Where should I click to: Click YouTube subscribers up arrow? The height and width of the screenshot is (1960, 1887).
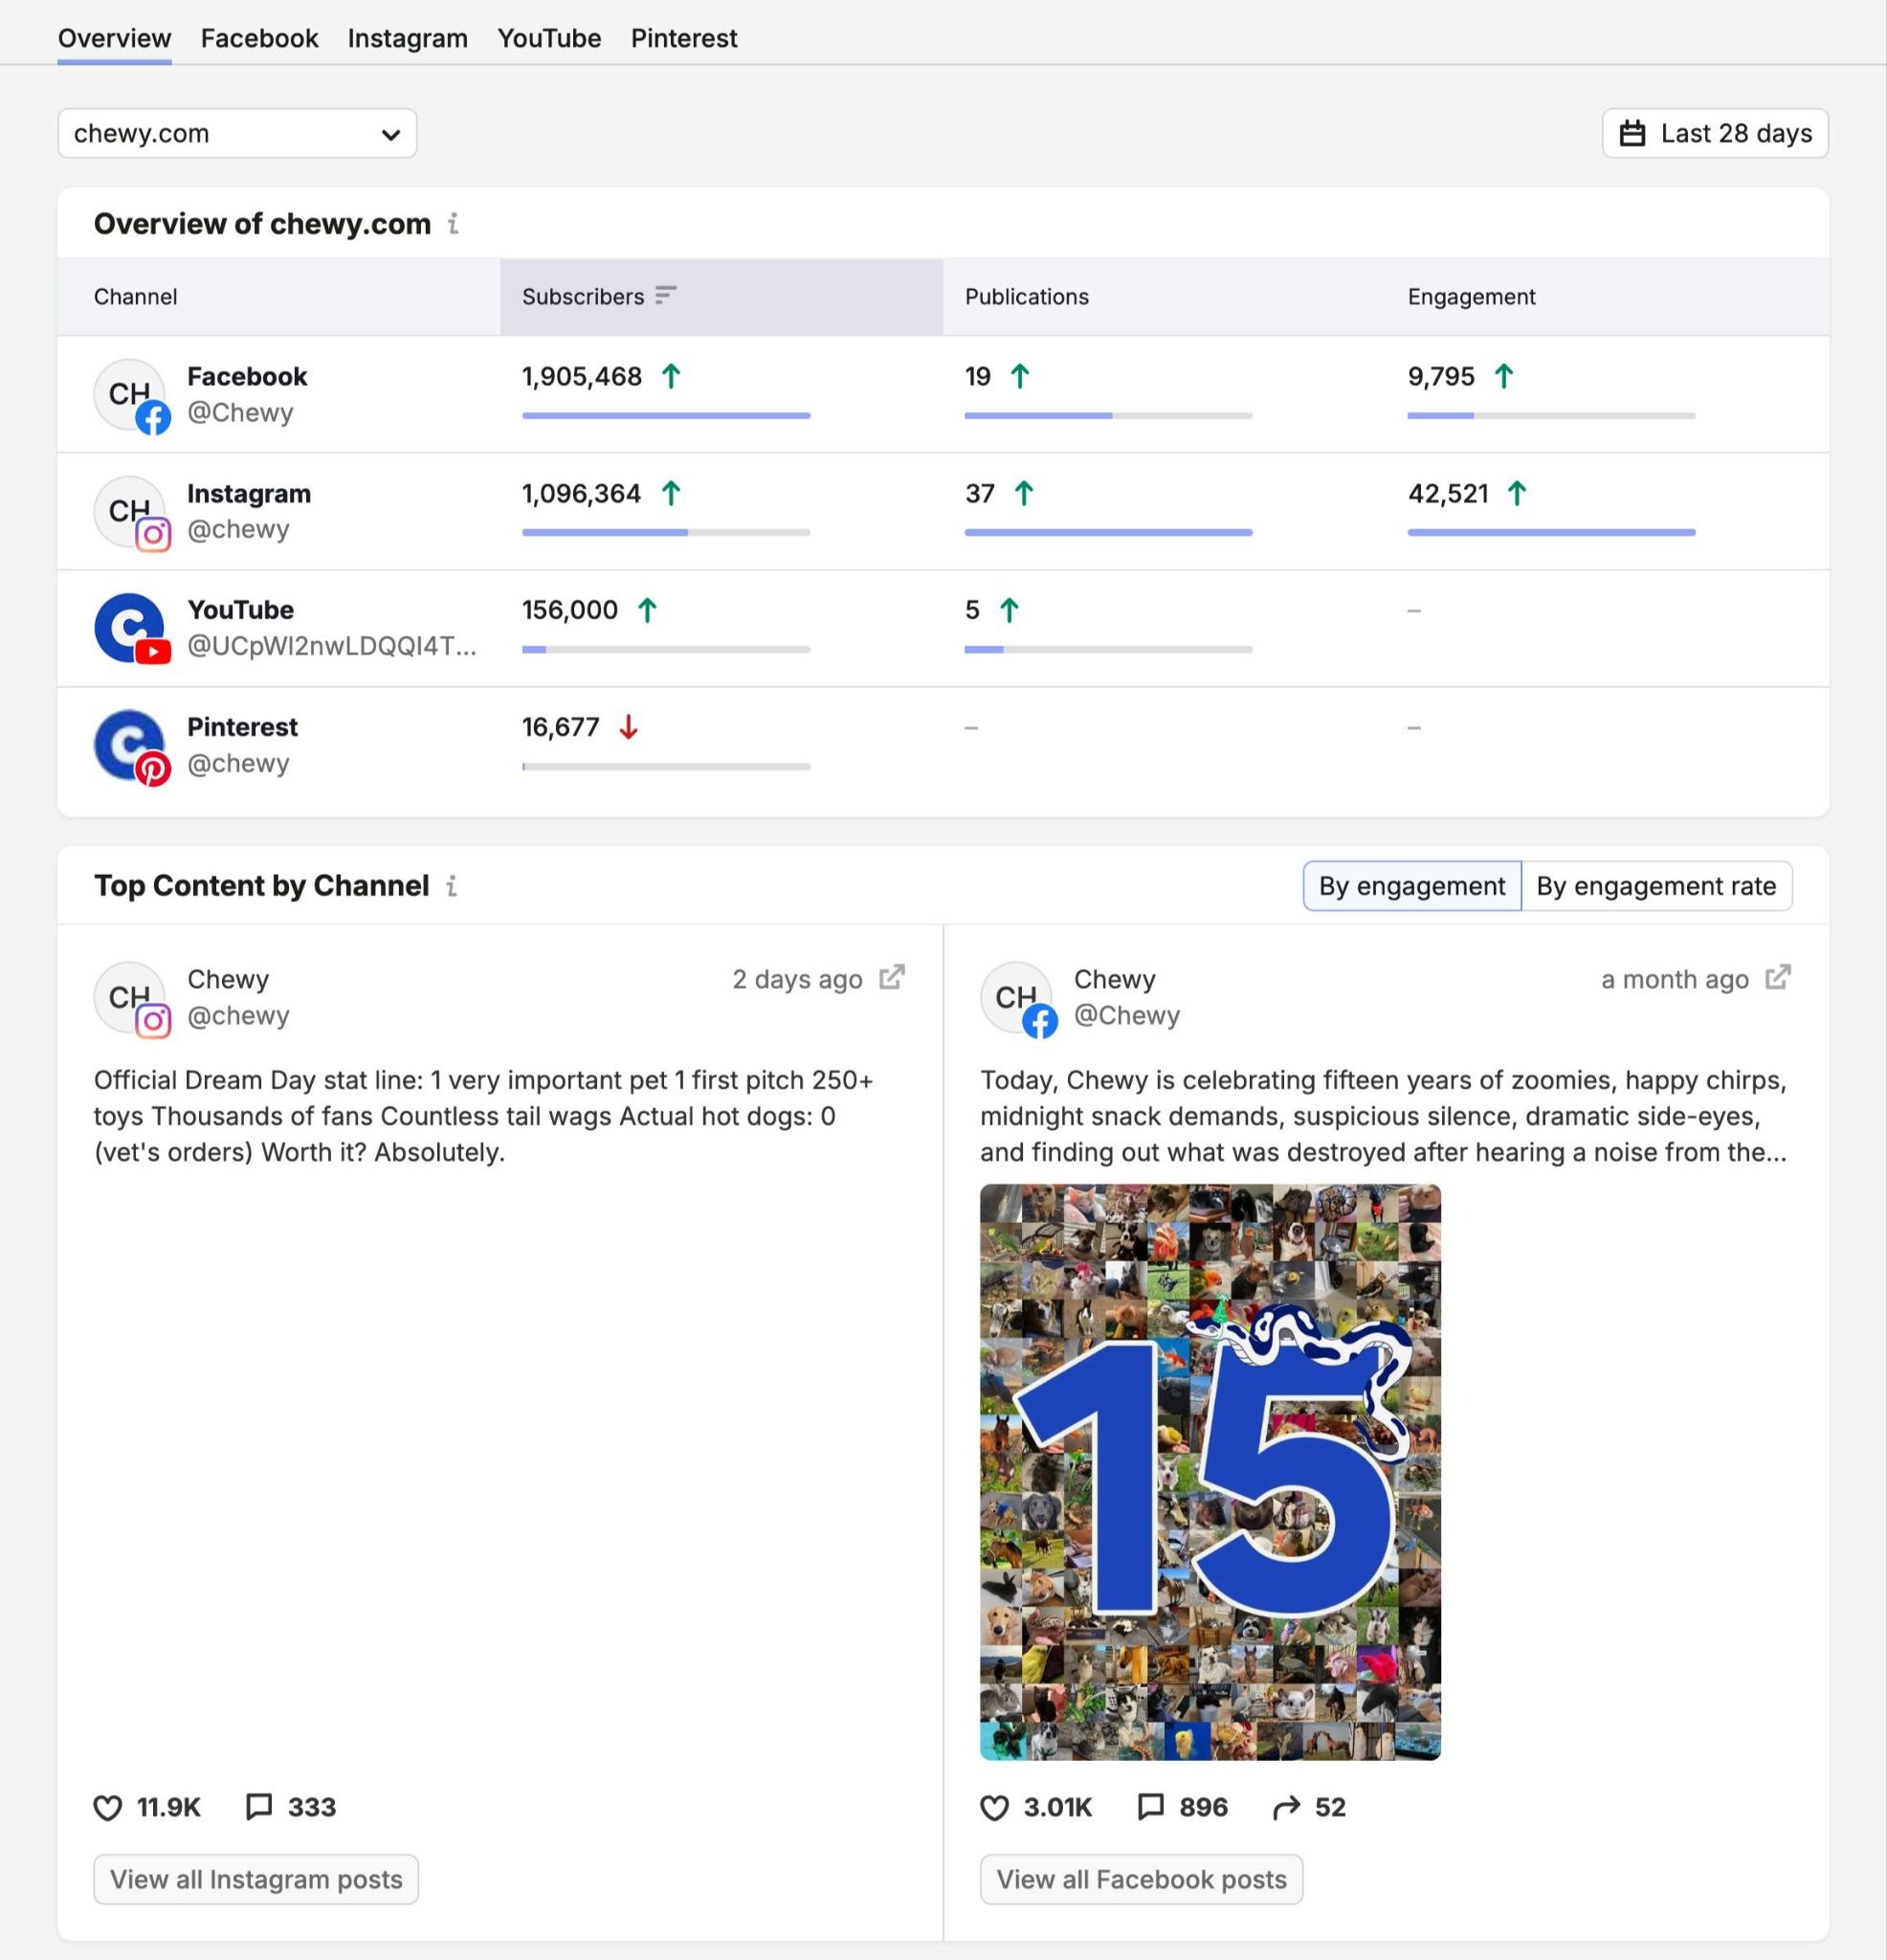point(647,610)
